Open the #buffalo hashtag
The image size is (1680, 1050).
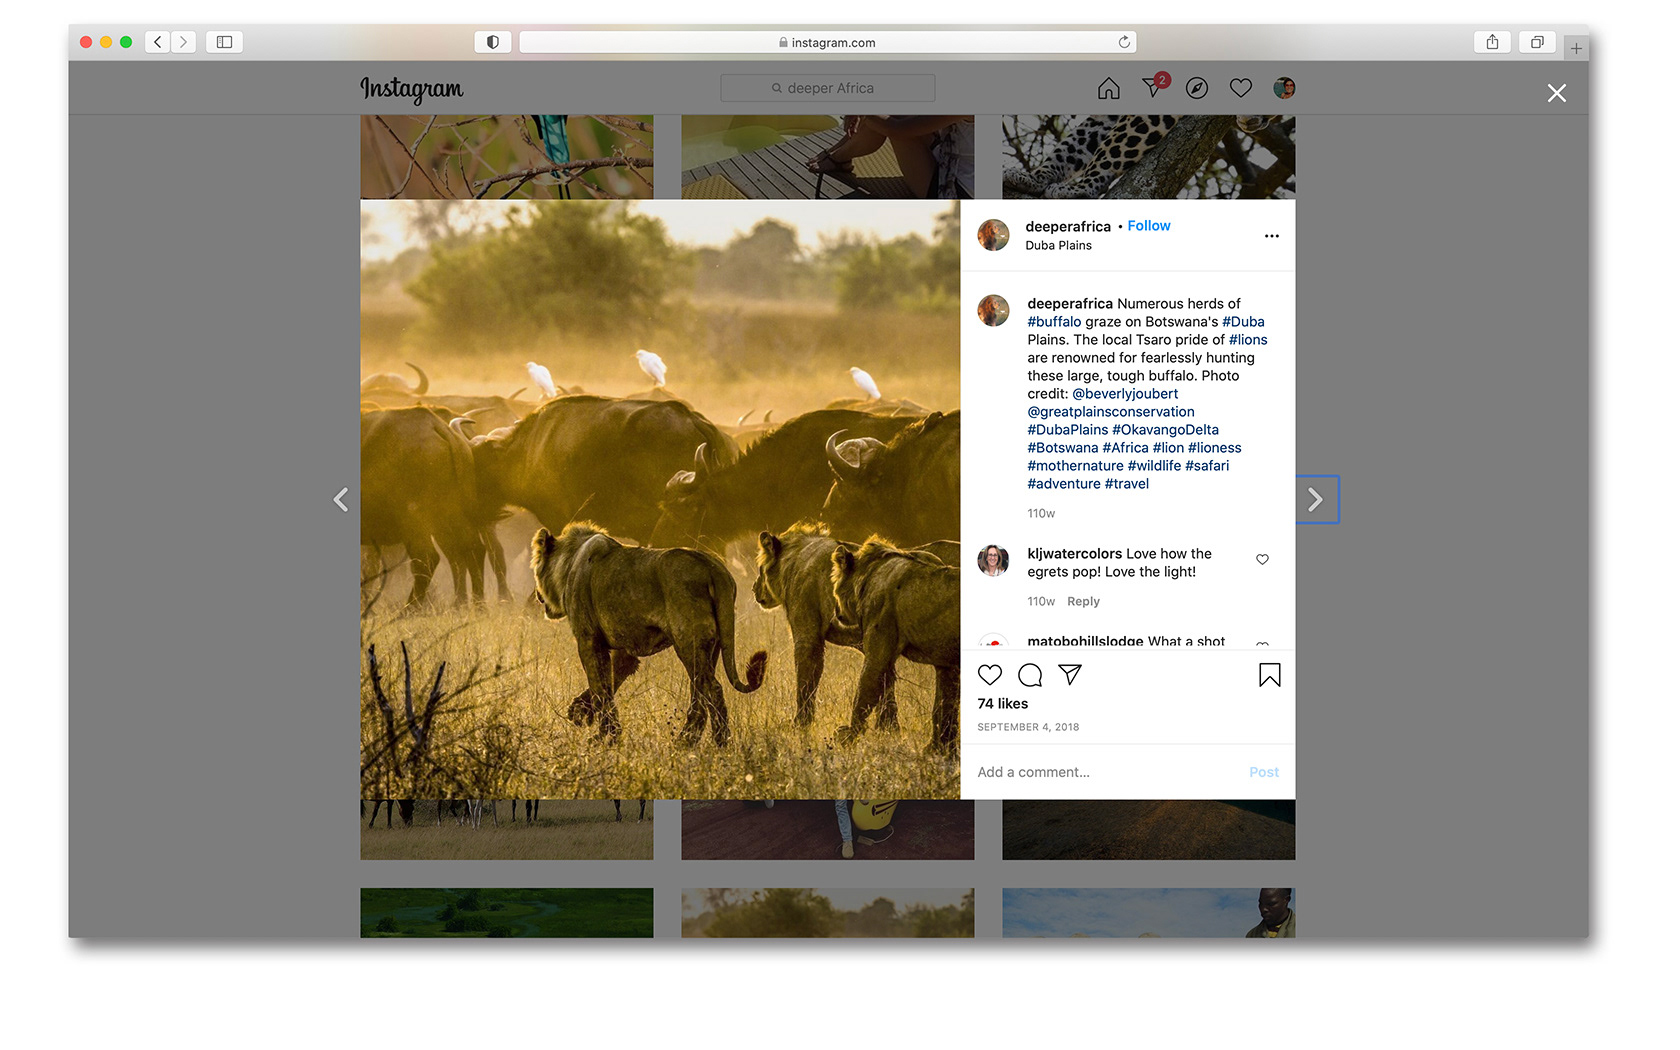[x=1054, y=322]
